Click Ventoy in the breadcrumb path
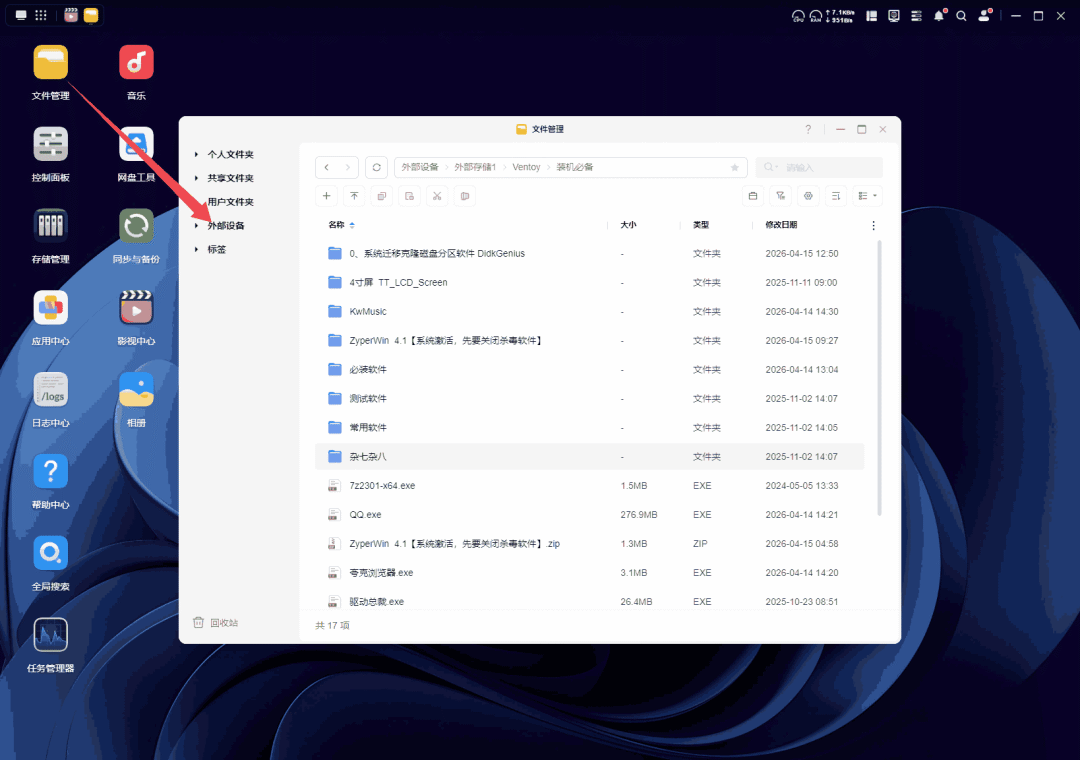Image resolution: width=1080 pixels, height=760 pixels. [526, 167]
